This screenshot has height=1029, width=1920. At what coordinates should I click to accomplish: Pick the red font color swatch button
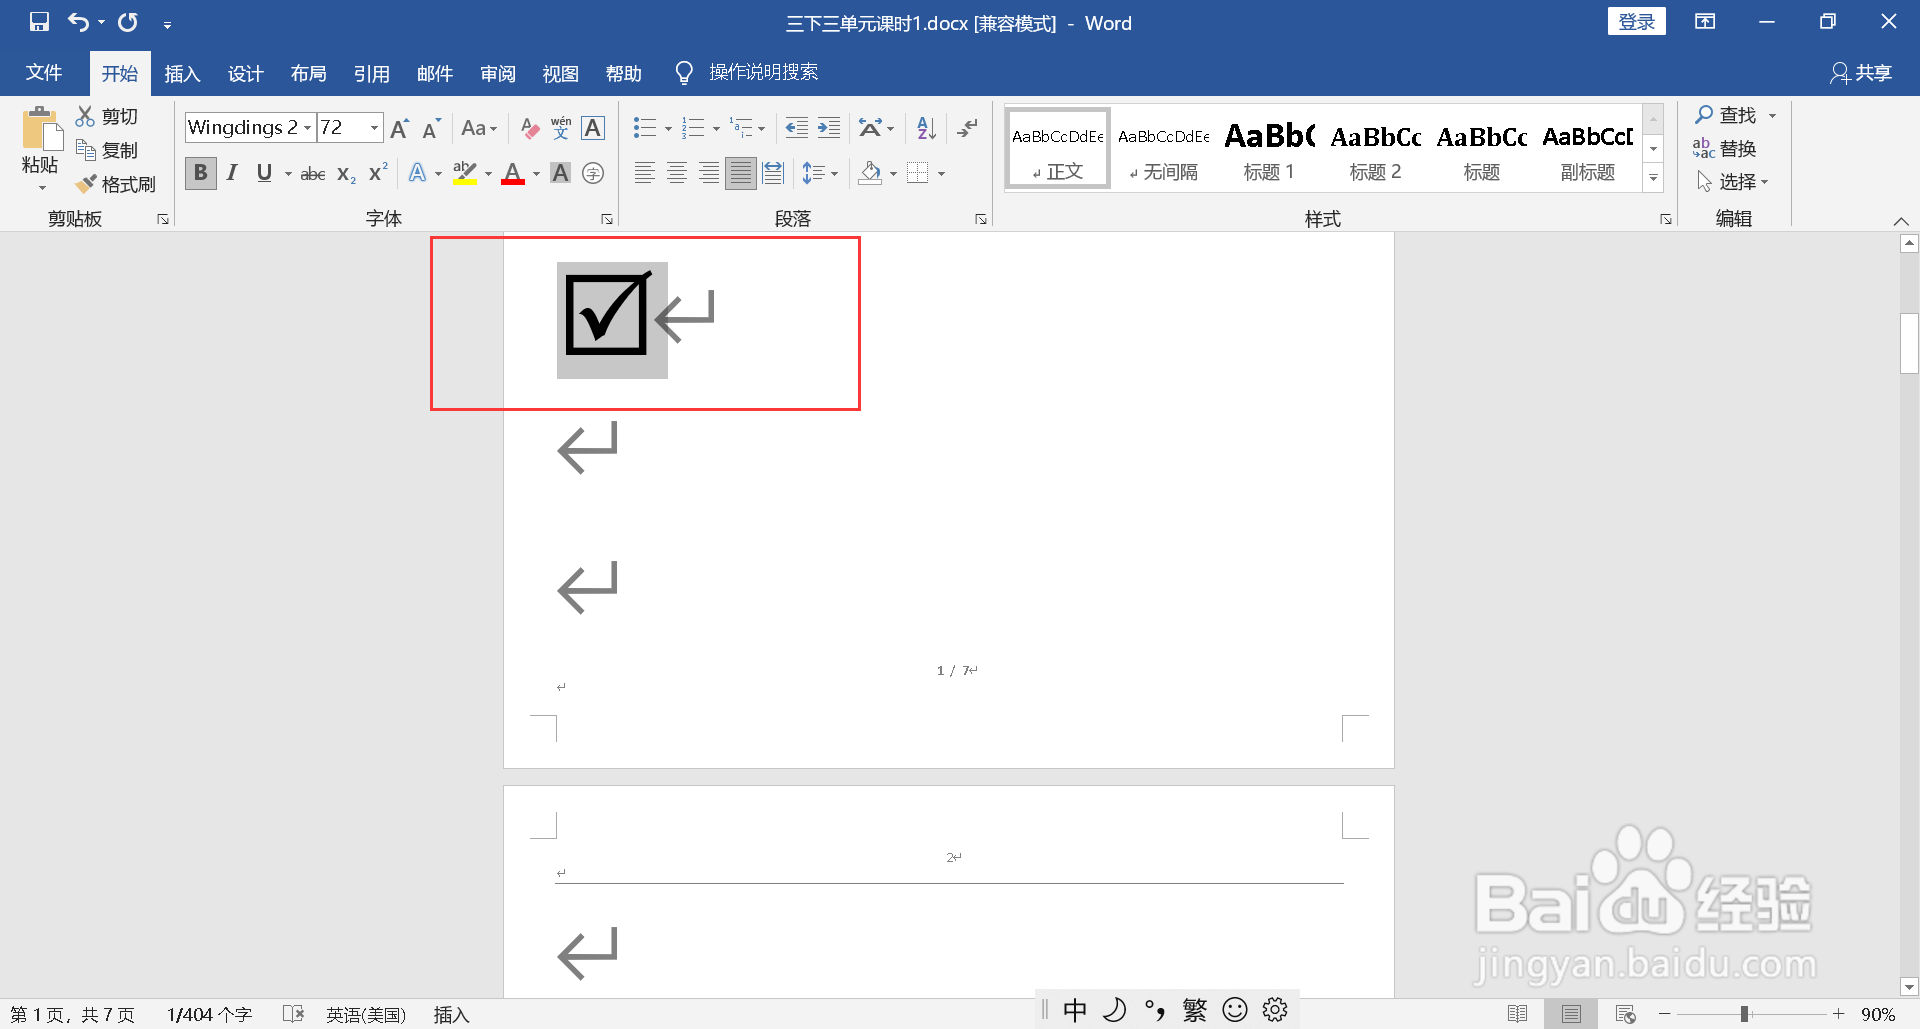513,174
